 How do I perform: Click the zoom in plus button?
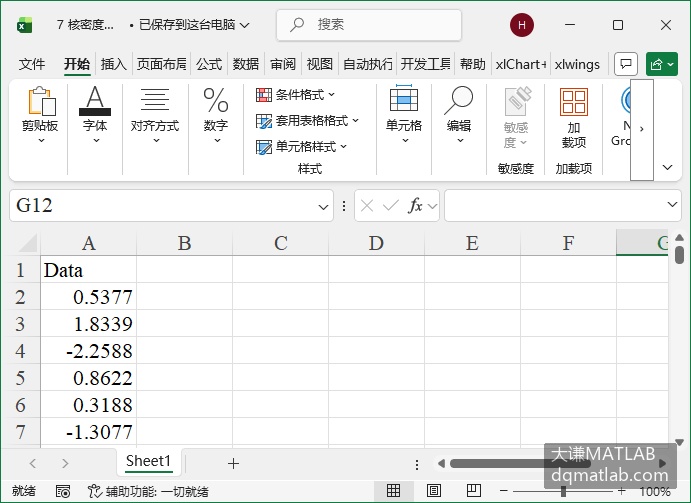coord(621,491)
